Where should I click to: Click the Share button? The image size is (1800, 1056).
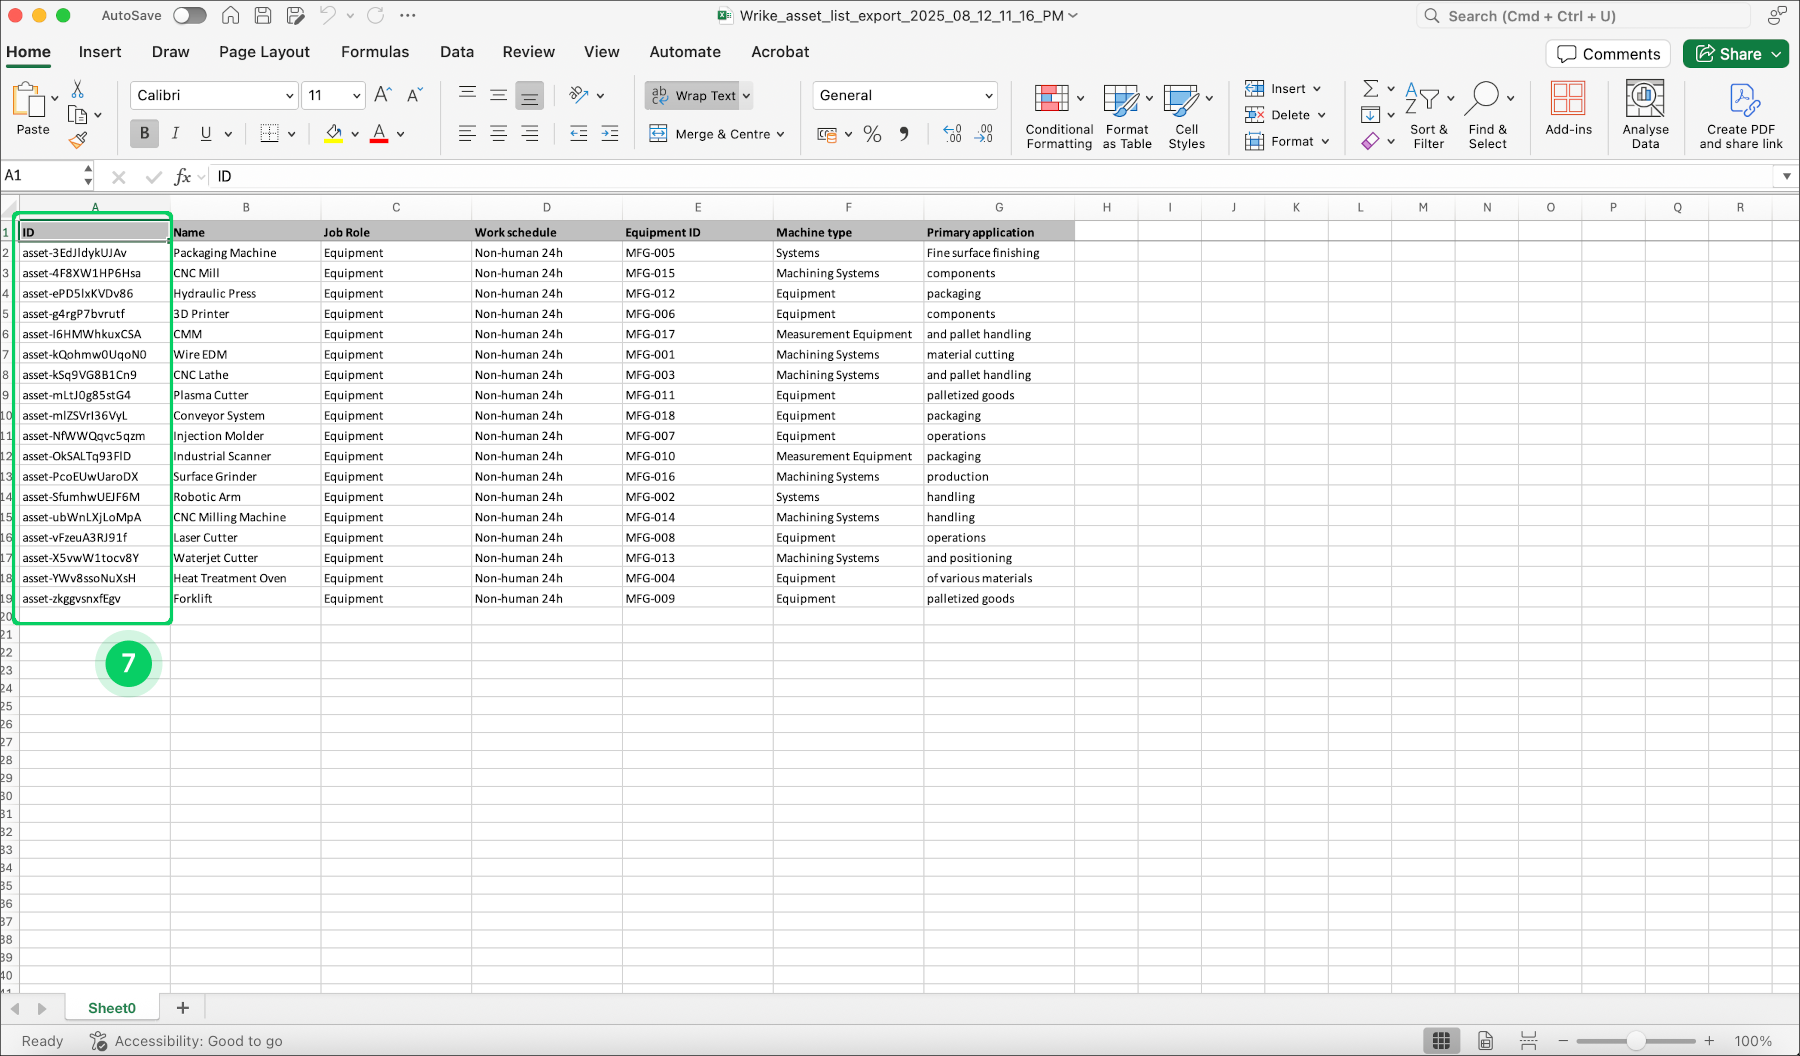1735,53
